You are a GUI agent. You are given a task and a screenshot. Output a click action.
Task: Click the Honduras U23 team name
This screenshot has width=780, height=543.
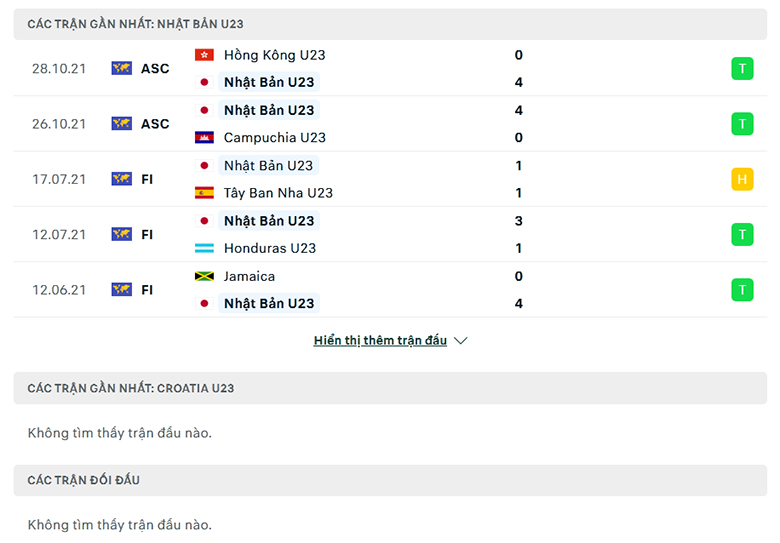coord(270,248)
